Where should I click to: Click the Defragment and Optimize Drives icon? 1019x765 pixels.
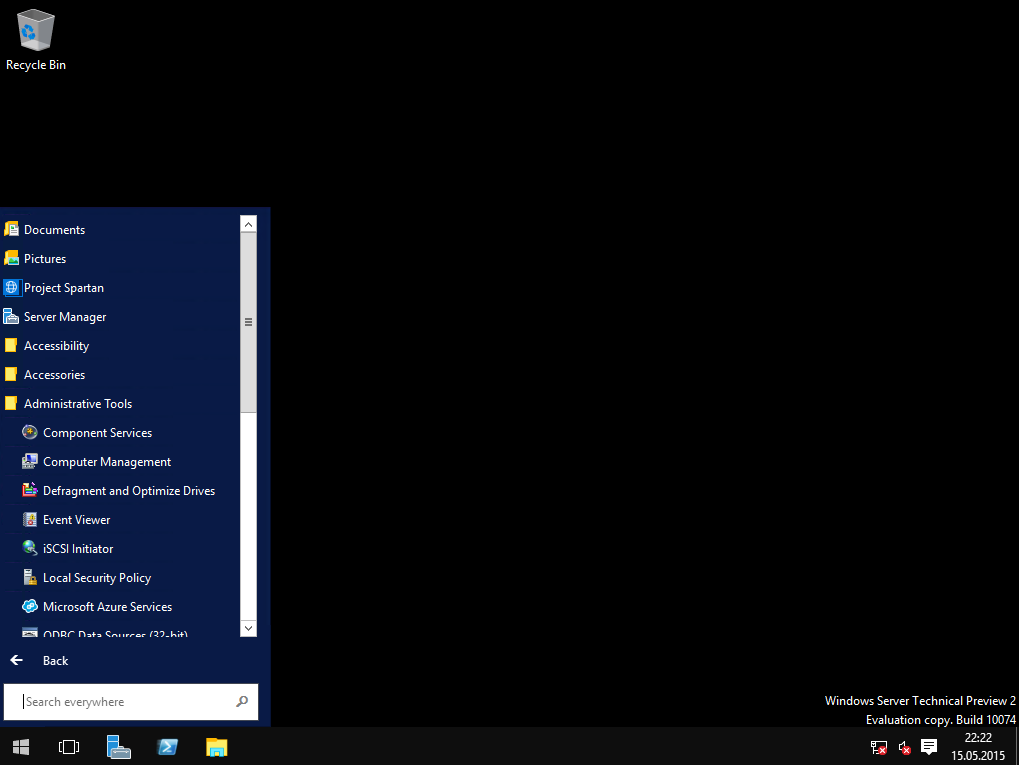(30, 490)
